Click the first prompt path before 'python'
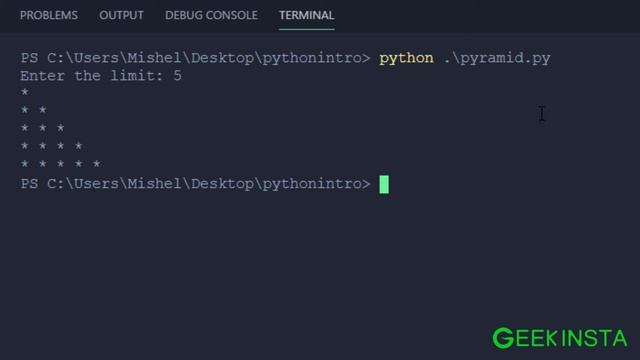 click(196, 58)
